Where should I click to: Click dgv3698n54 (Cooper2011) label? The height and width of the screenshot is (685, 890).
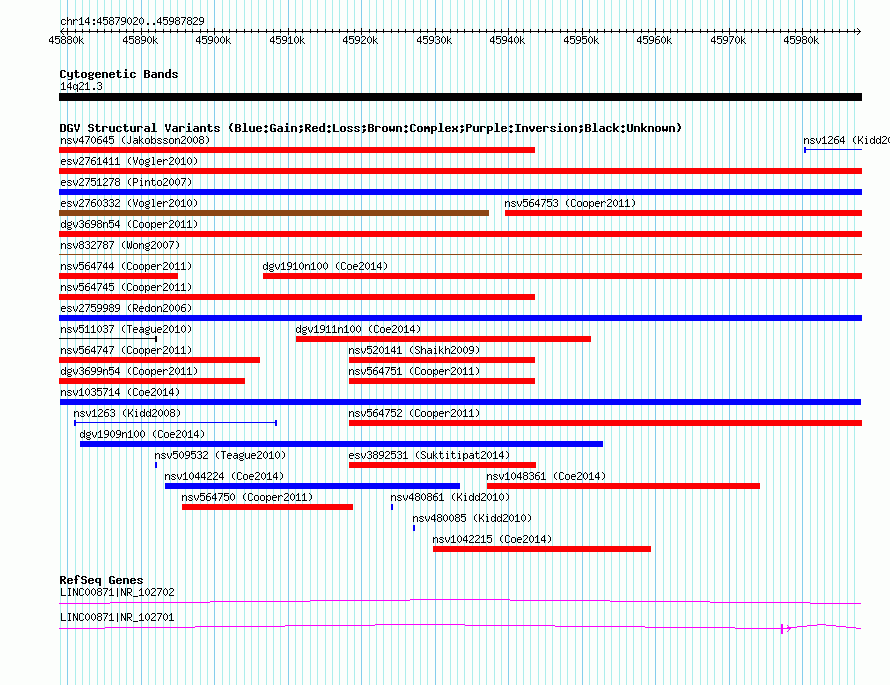[129, 224]
